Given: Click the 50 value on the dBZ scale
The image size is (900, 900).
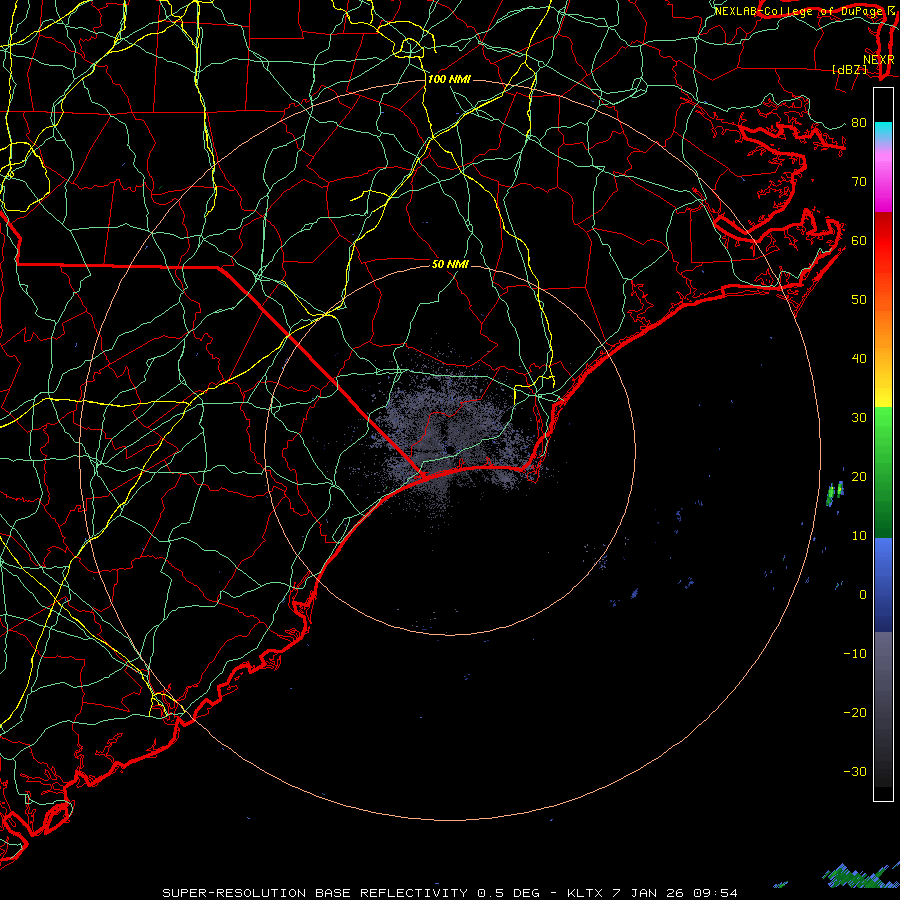Looking at the screenshot, I should [859, 300].
